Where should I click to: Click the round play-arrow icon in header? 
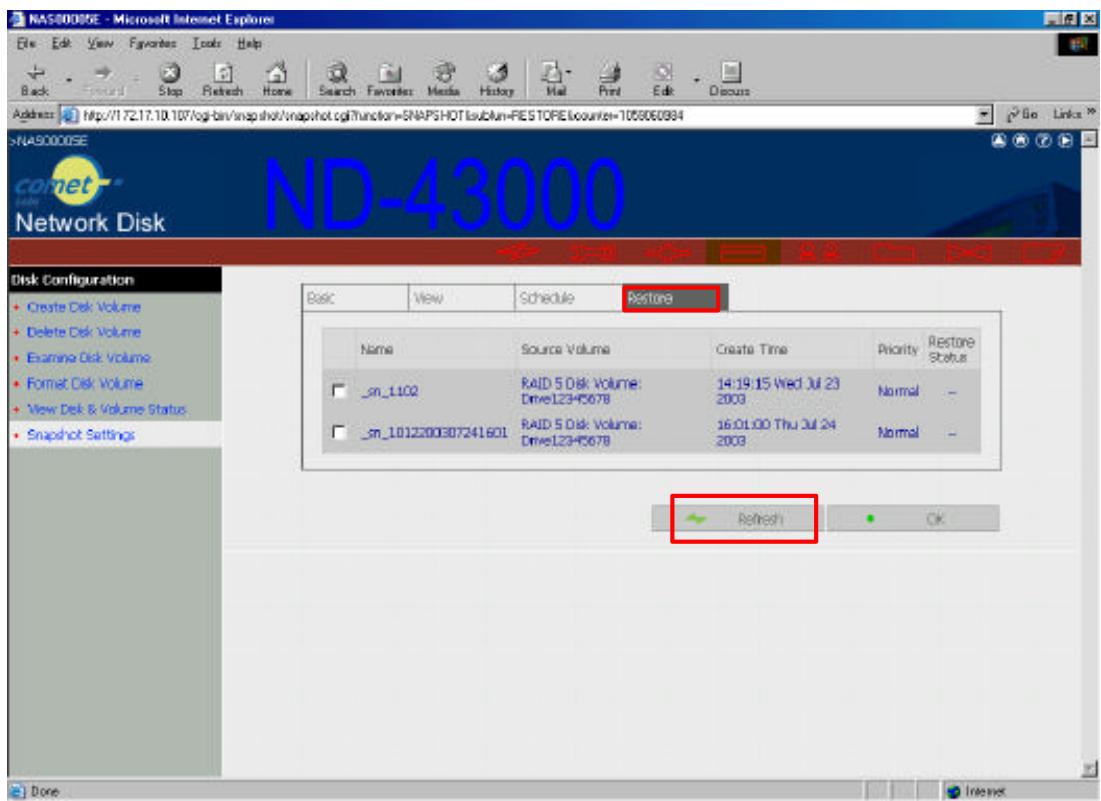point(1065,140)
